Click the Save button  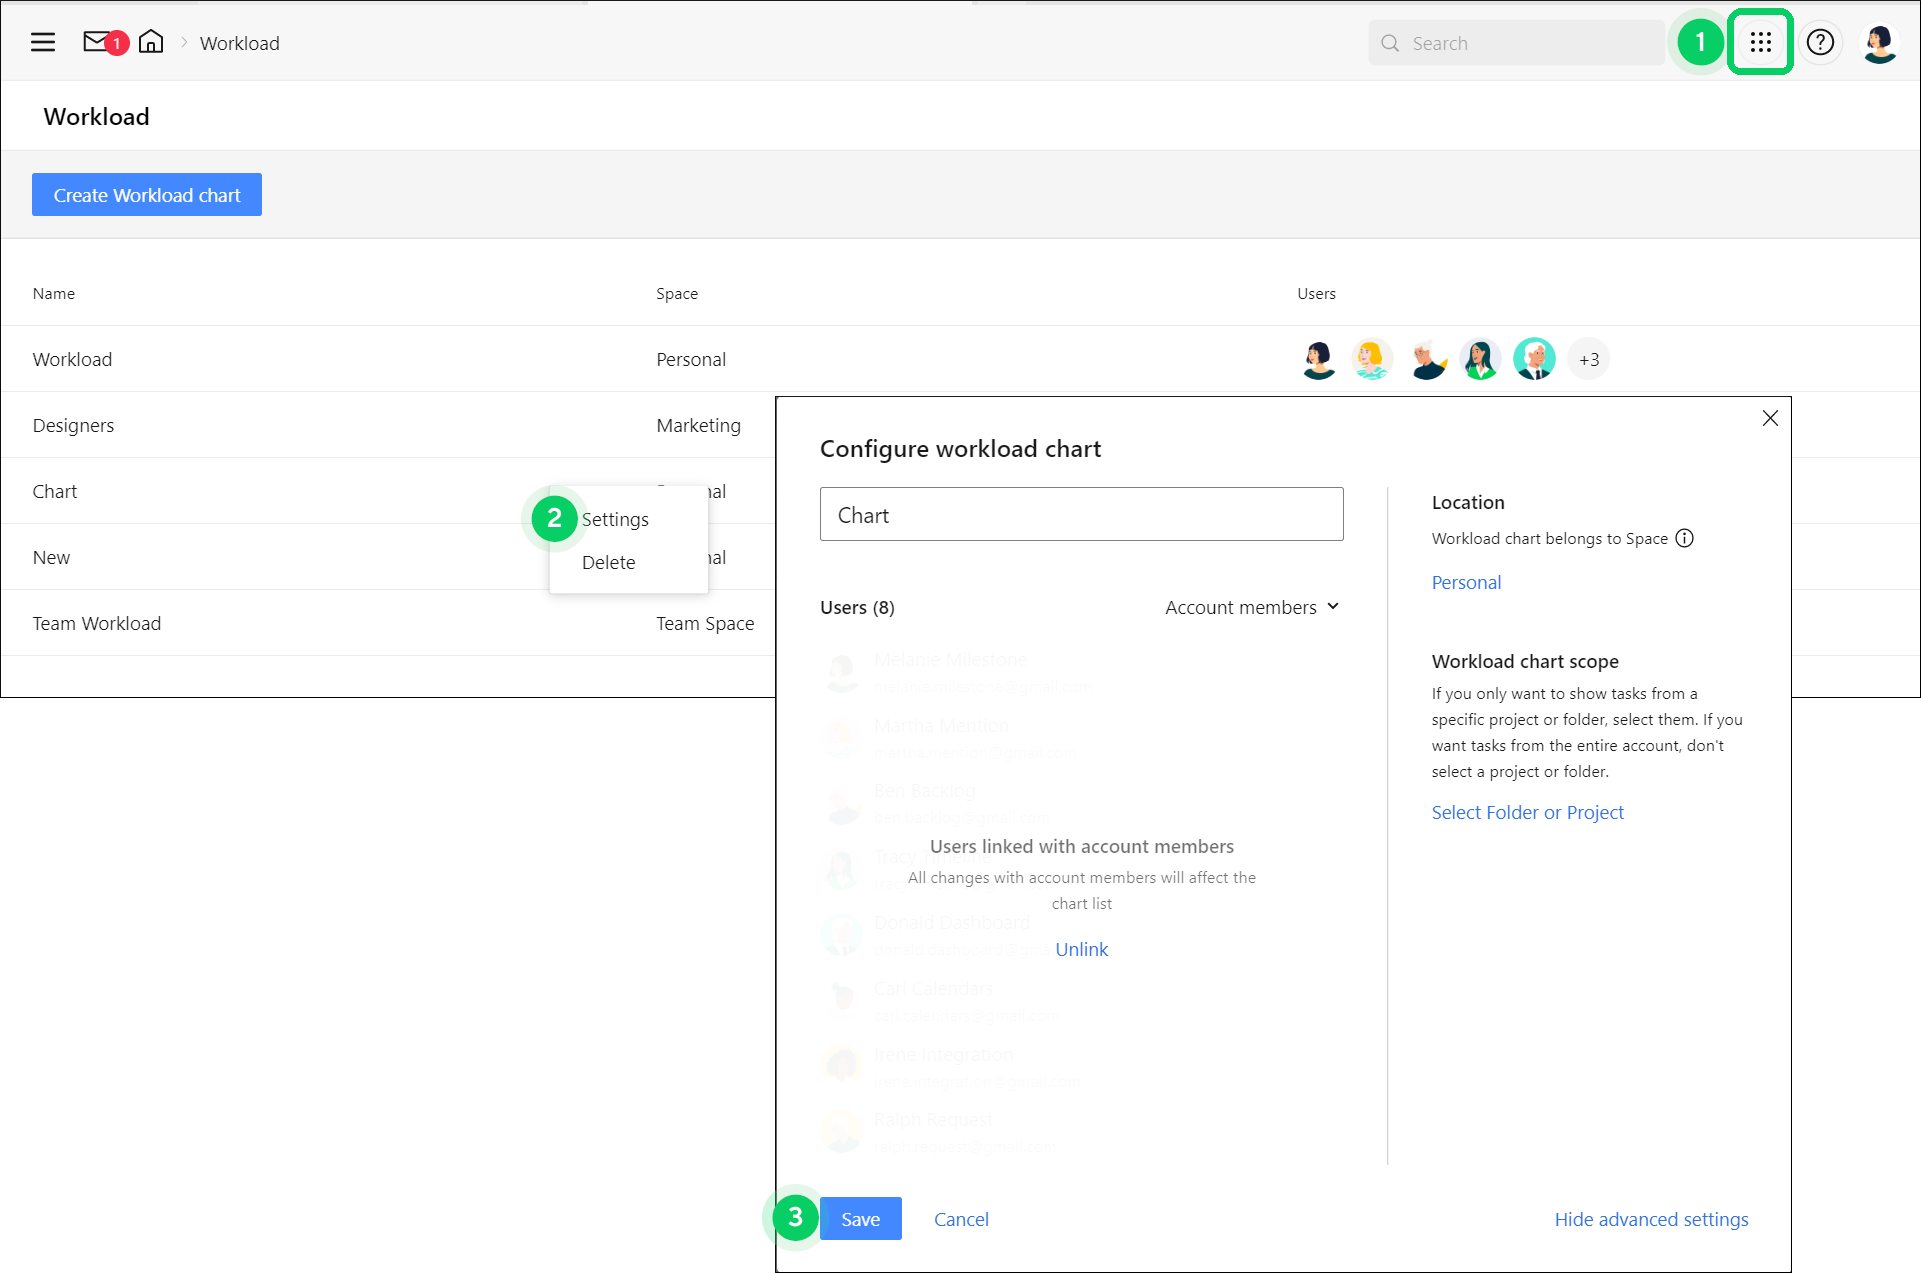coord(860,1219)
